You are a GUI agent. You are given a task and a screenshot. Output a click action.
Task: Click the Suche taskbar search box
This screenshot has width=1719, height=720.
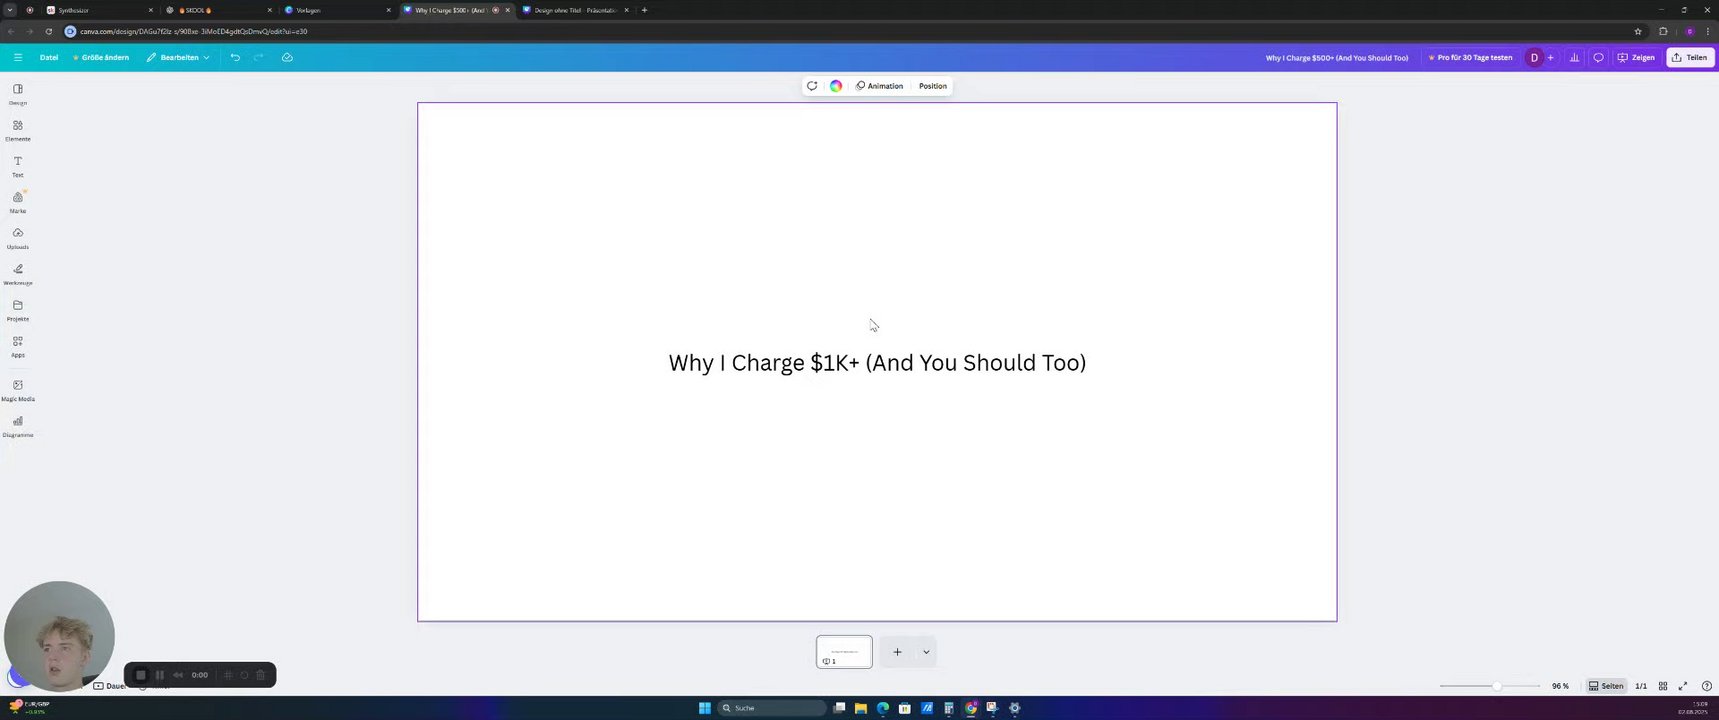(773, 708)
